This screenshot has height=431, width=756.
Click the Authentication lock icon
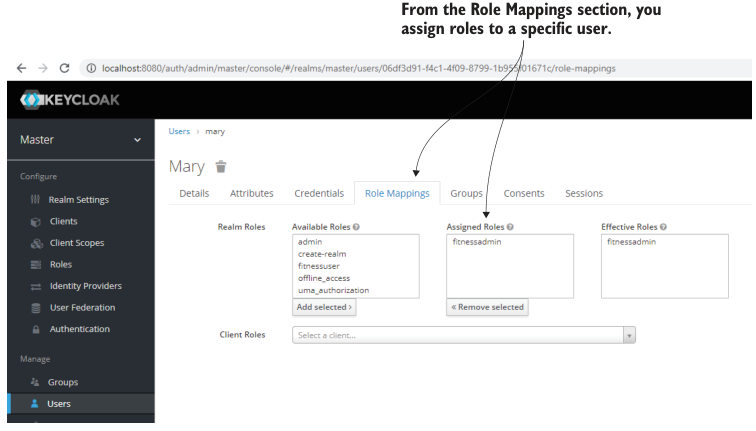(x=36, y=330)
